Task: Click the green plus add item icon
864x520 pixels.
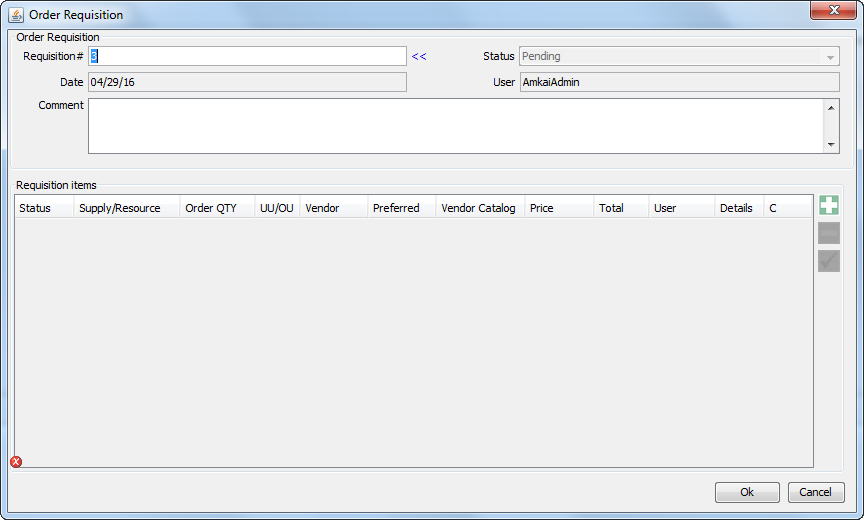Action: pos(828,206)
